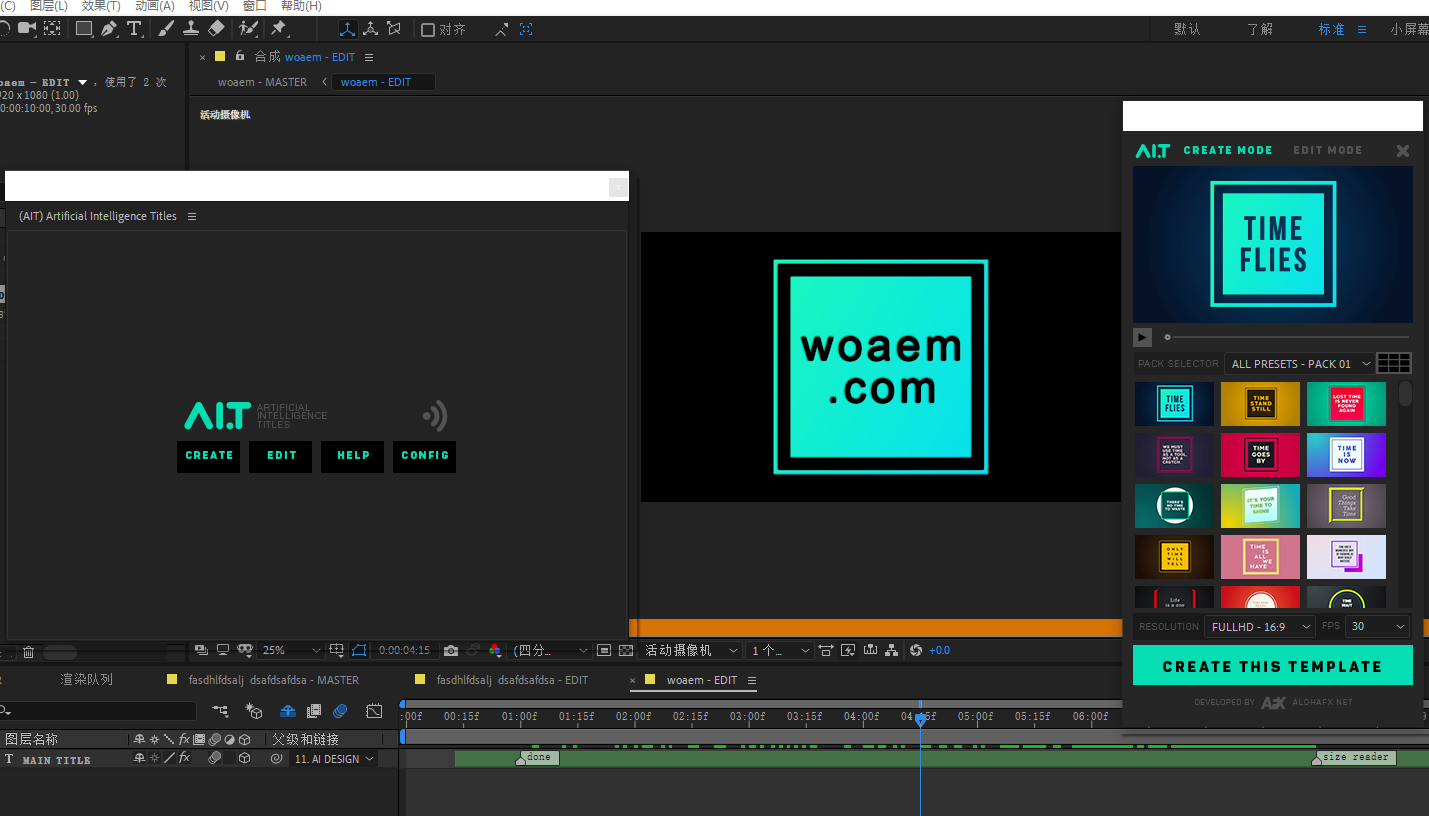The height and width of the screenshot is (816, 1429).
Task: Select the Pen tool
Action: pos(108,29)
